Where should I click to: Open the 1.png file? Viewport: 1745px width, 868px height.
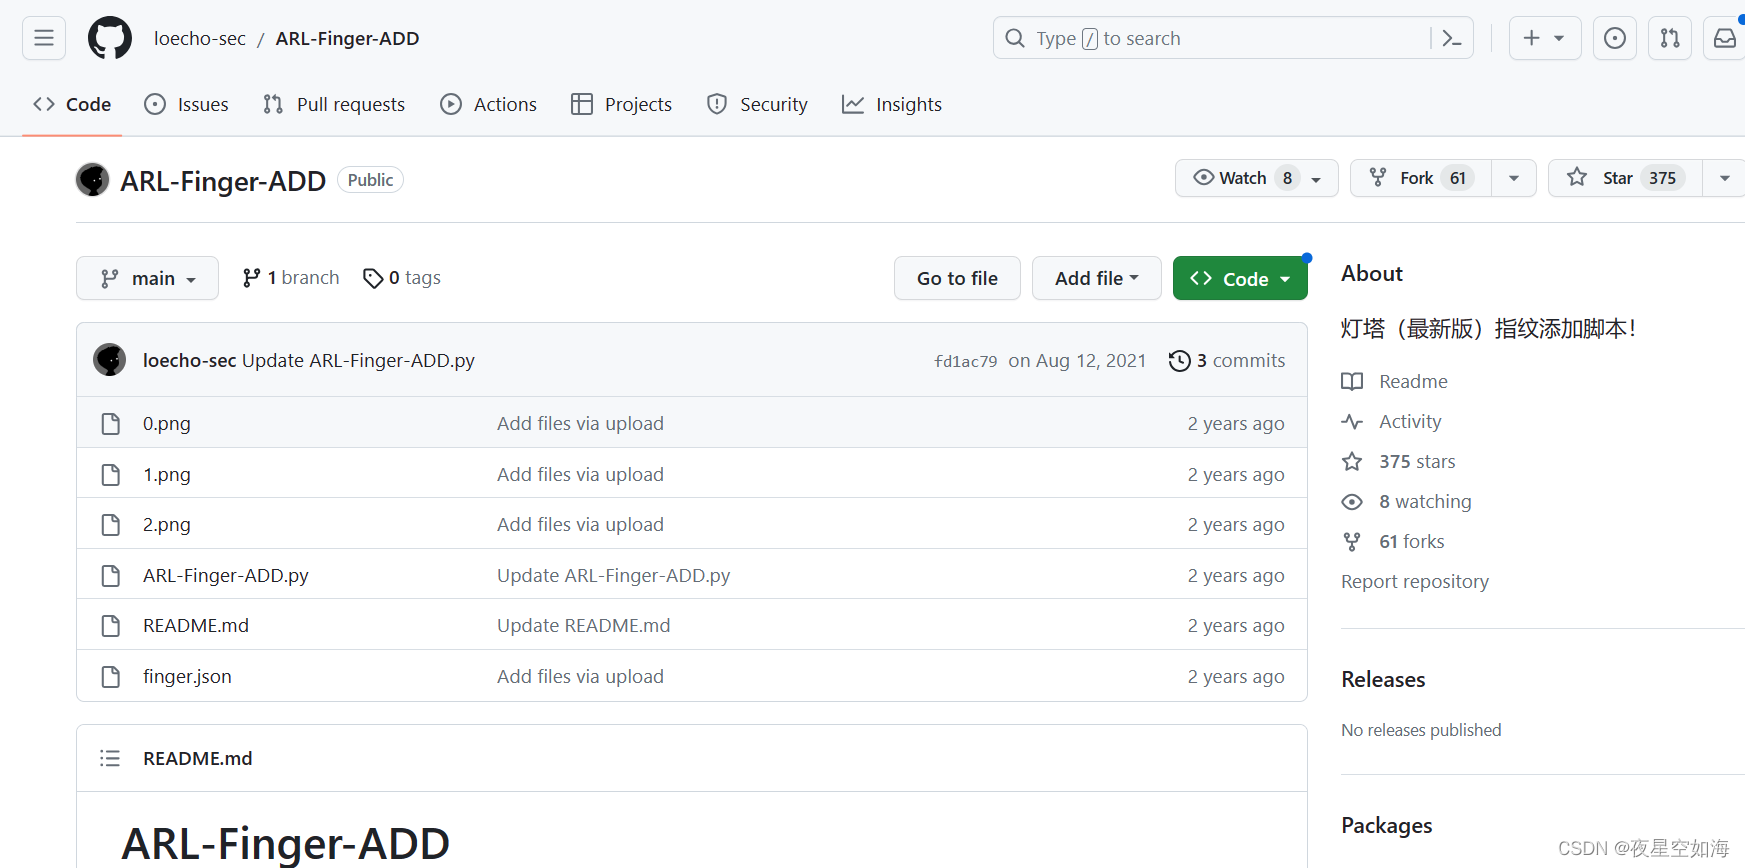[x=167, y=475]
